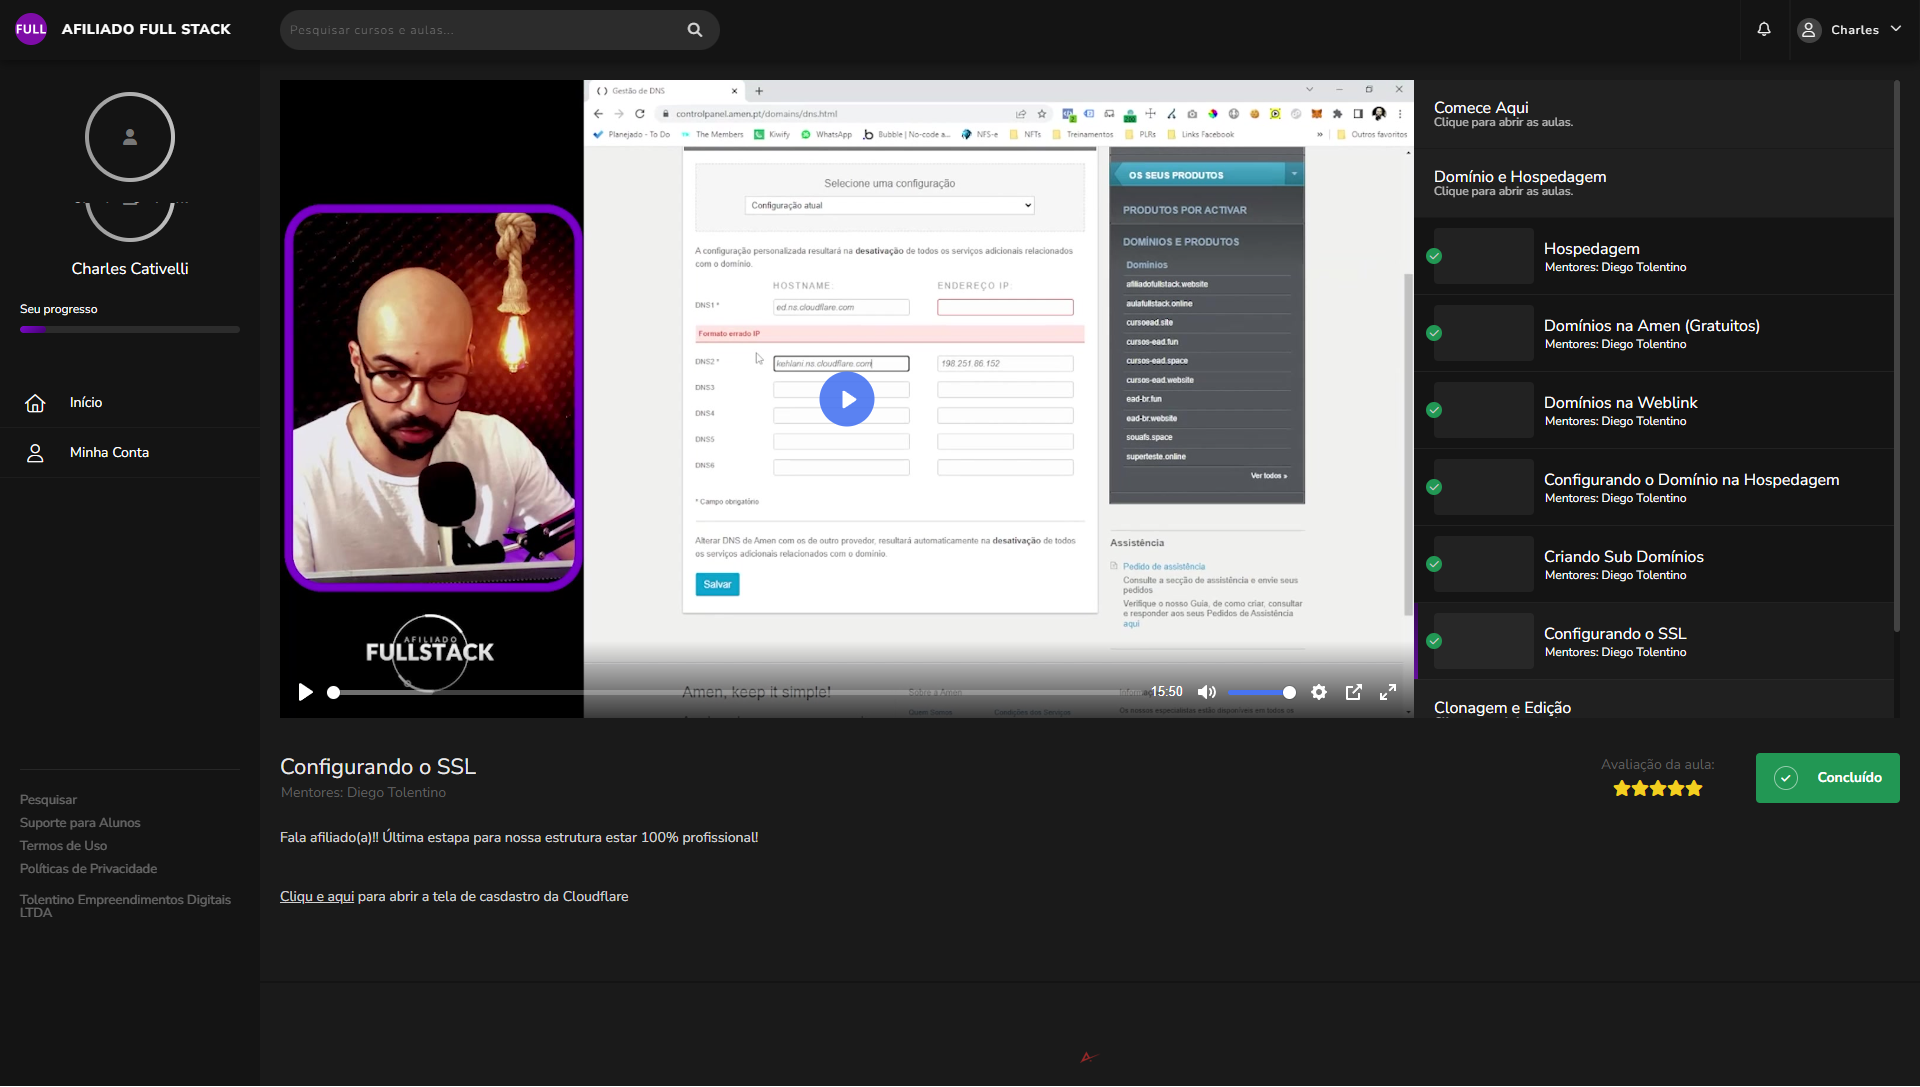Image resolution: width=1920 pixels, height=1087 pixels.
Task: Toggle completion check for Criando Sub Domínios
Action: pyautogui.click(x=1434, y=564)
